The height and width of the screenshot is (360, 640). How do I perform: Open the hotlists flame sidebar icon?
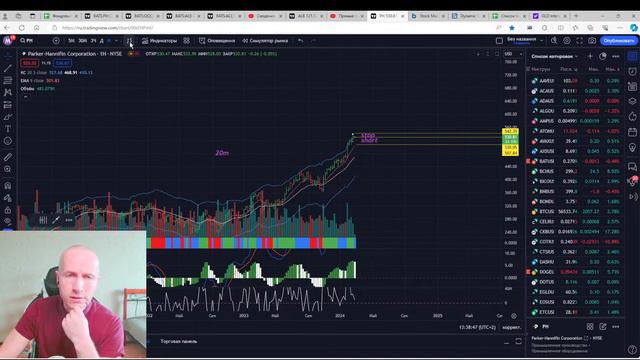pyautogui.click(x=632, y=117)
